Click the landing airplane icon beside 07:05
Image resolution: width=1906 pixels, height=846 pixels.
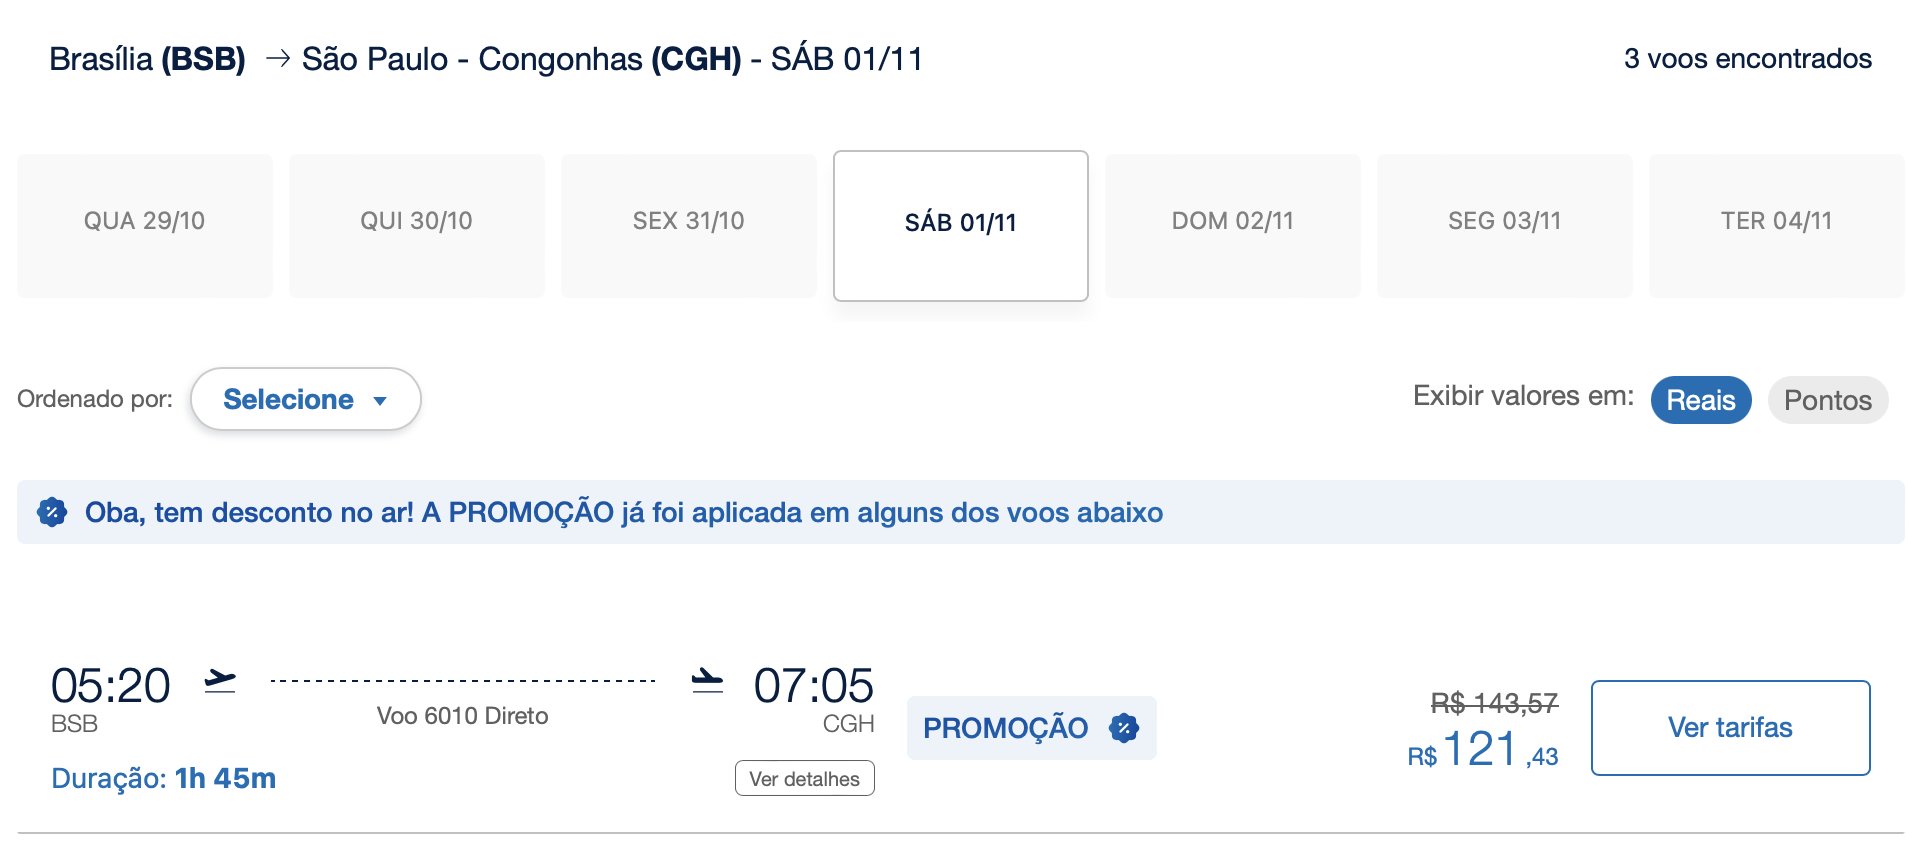707,681
